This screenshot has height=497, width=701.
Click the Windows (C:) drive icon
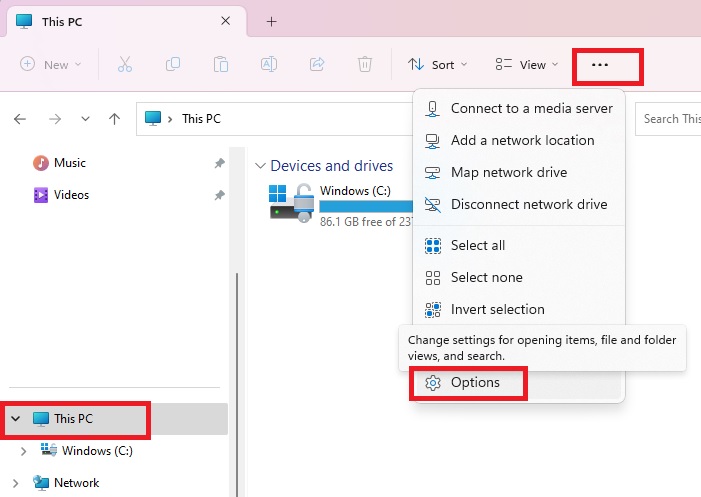coord(292,203)
